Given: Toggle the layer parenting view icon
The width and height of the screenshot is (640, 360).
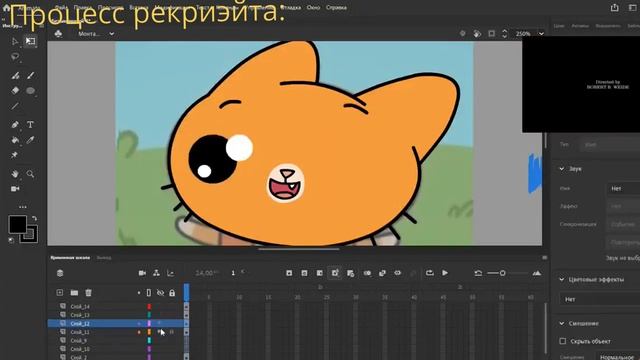Looking at the screenshot, I should [x=156, y=273].
